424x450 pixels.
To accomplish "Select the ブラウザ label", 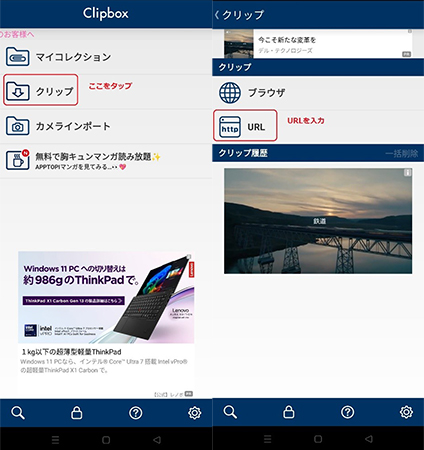I will tap(266, 93).
